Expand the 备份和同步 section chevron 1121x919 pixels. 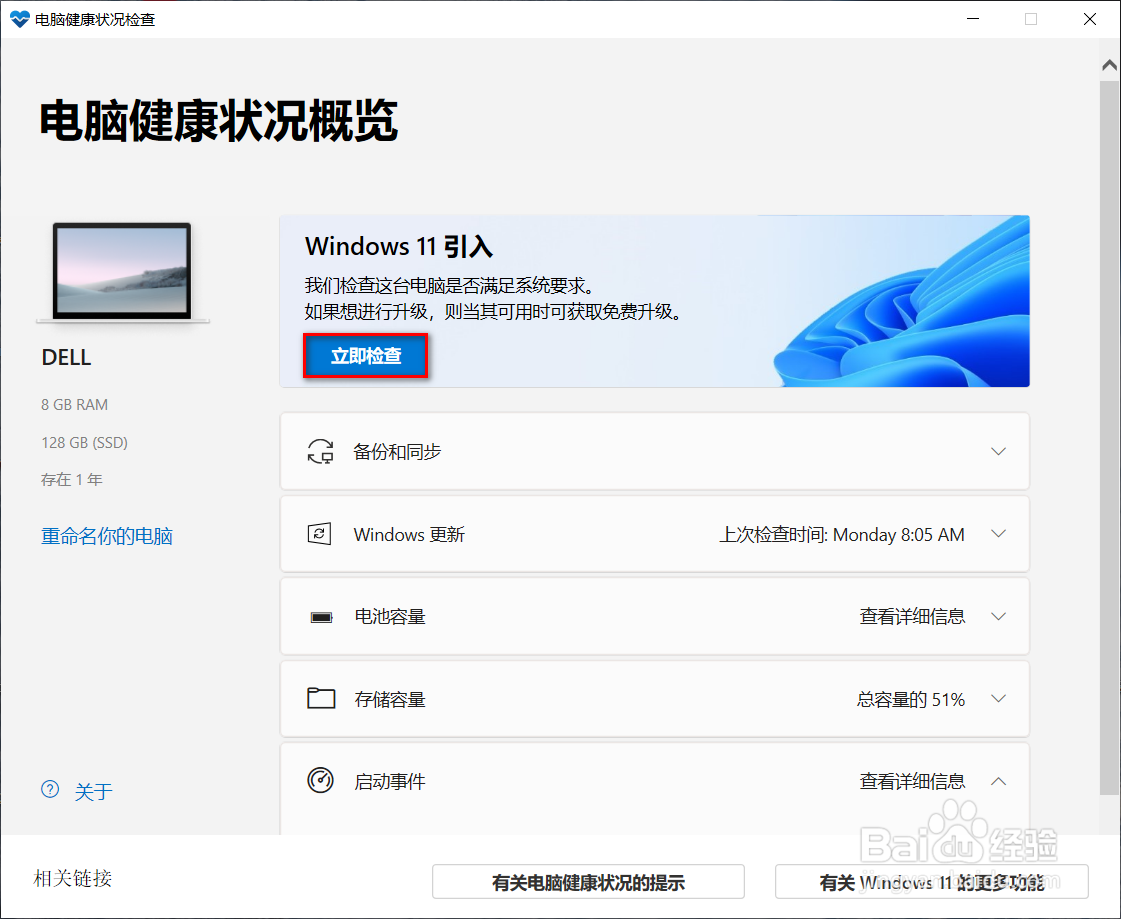(999, 452)
